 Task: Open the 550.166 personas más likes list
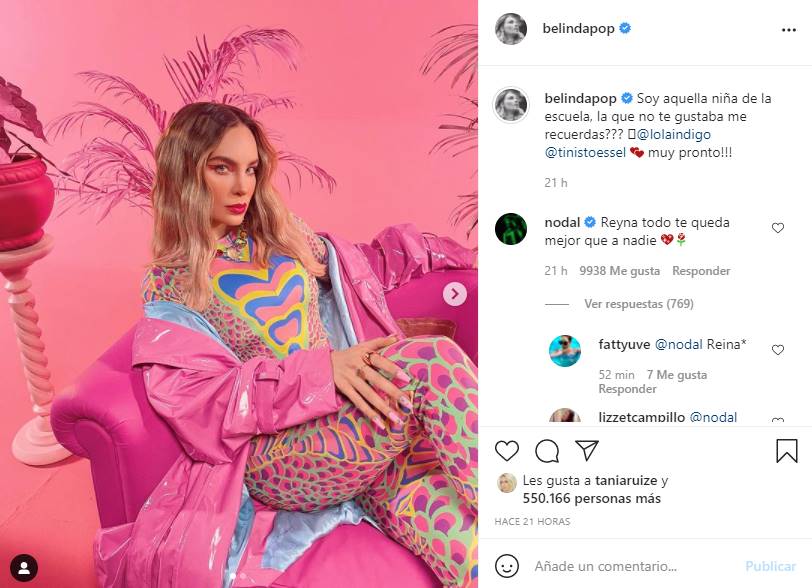coord(591,498)
